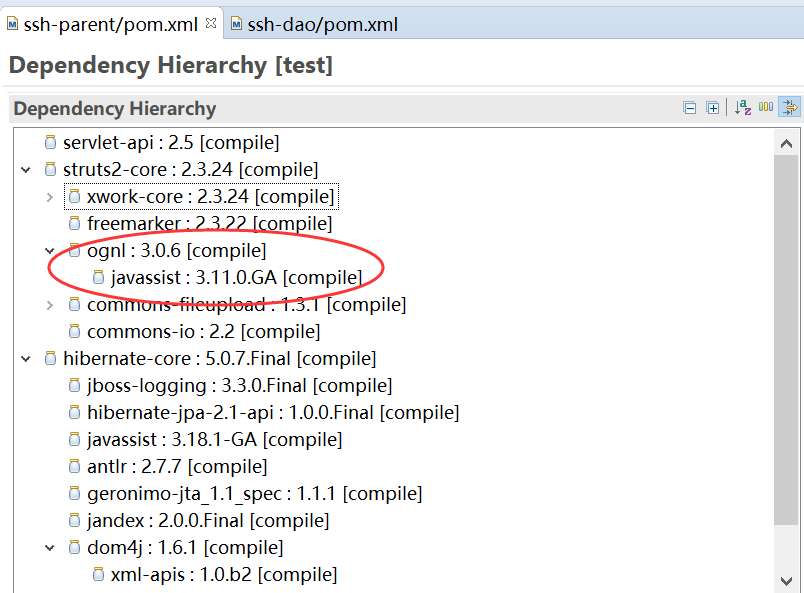
Task: Click the scroll down arrow of dependency list
Action: point(786,581)
